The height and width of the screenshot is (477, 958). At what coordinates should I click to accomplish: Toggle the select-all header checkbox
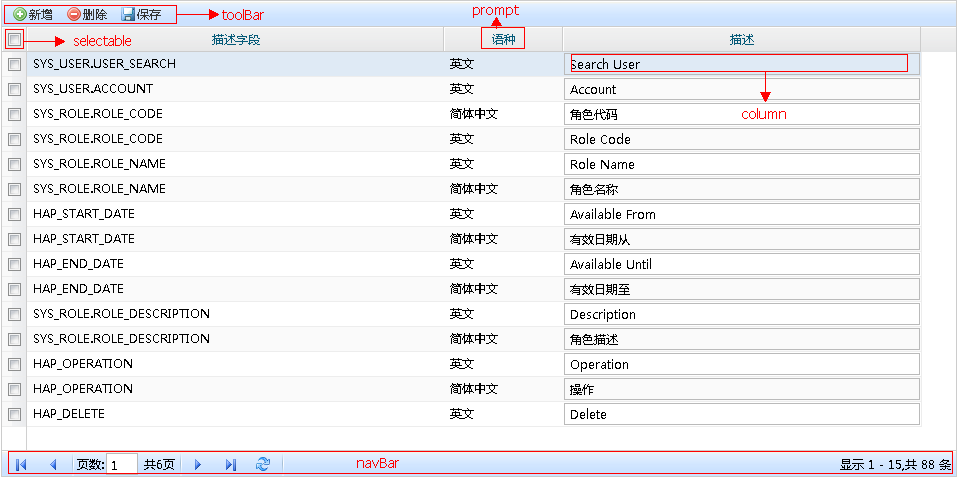point(14,39)
